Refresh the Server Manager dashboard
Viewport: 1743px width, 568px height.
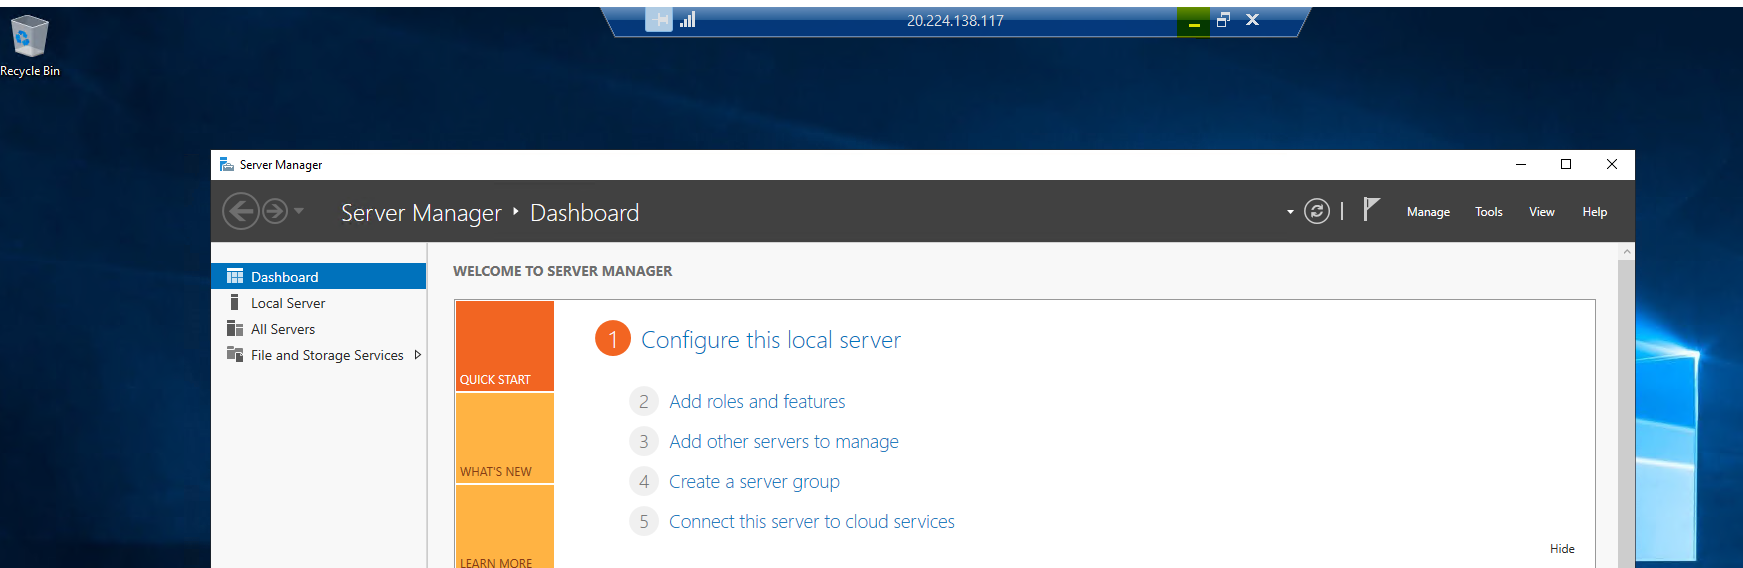[1317, 211]
